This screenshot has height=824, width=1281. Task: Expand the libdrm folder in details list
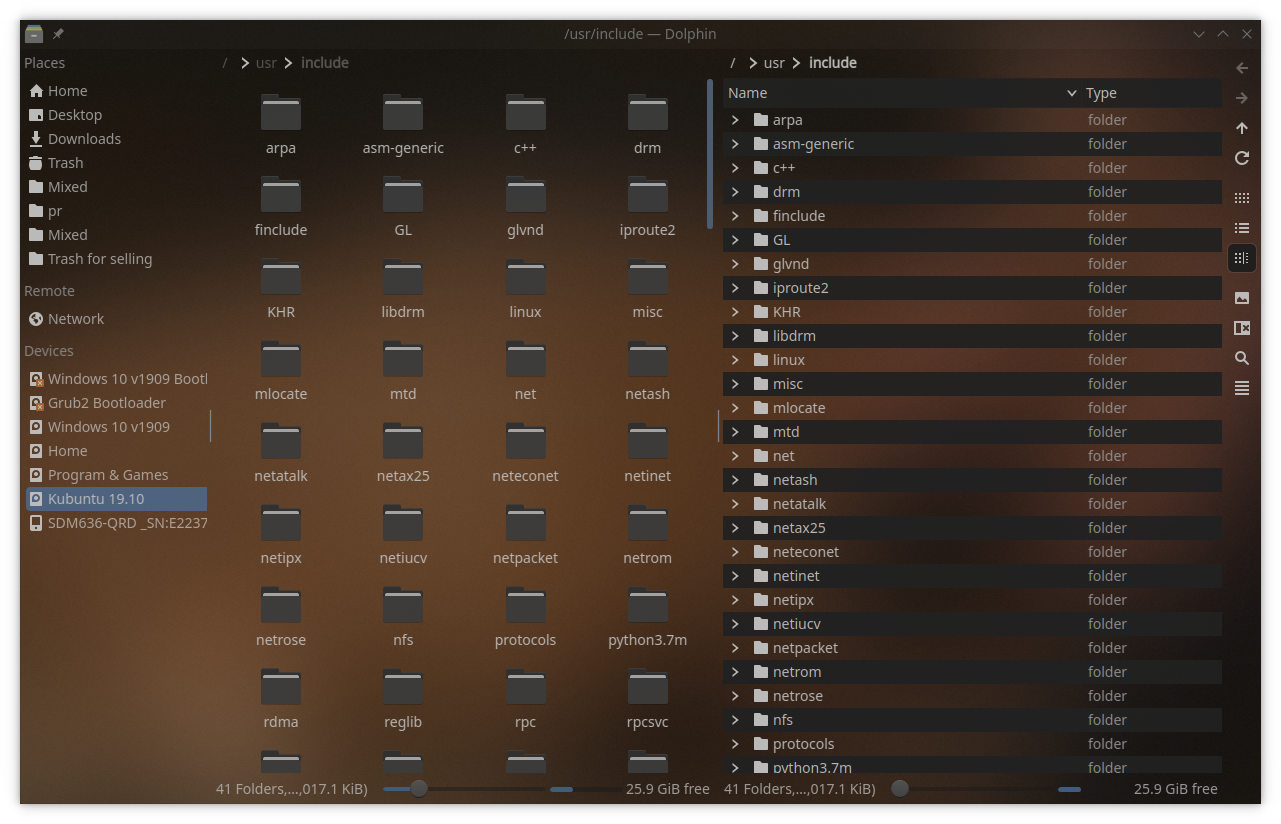pos(735,336)
